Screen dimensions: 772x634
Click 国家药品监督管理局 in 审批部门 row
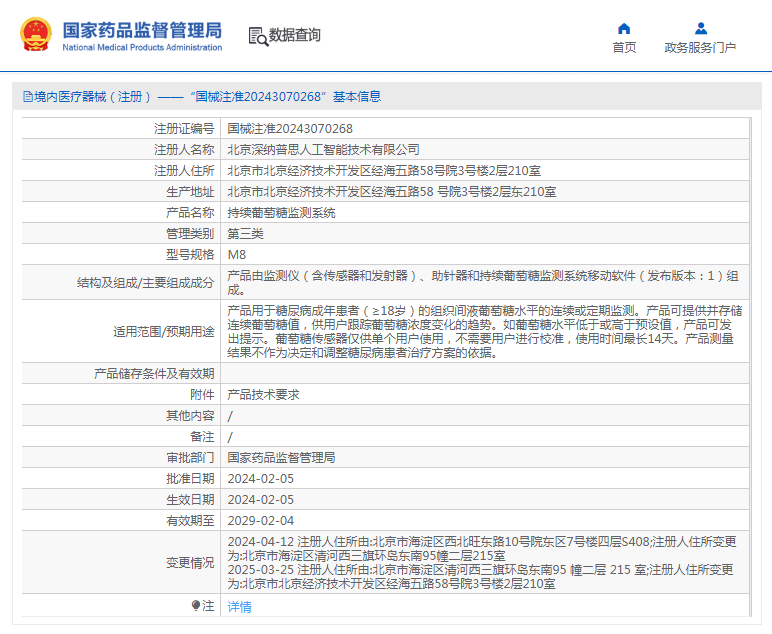[281, 458]
